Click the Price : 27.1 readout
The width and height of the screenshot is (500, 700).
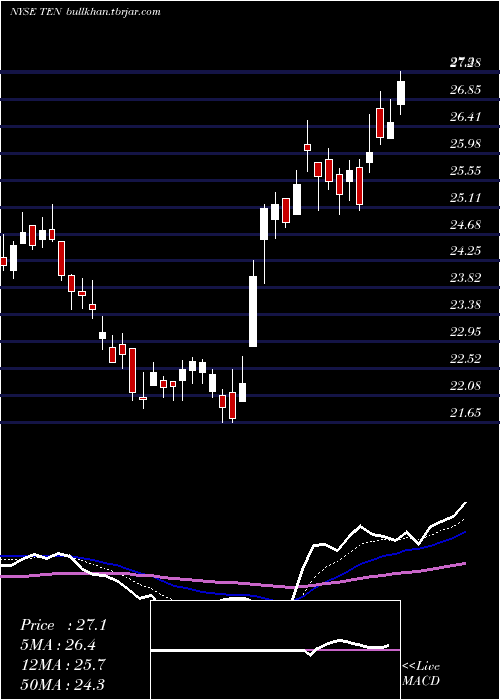click(x=63, y=625)
